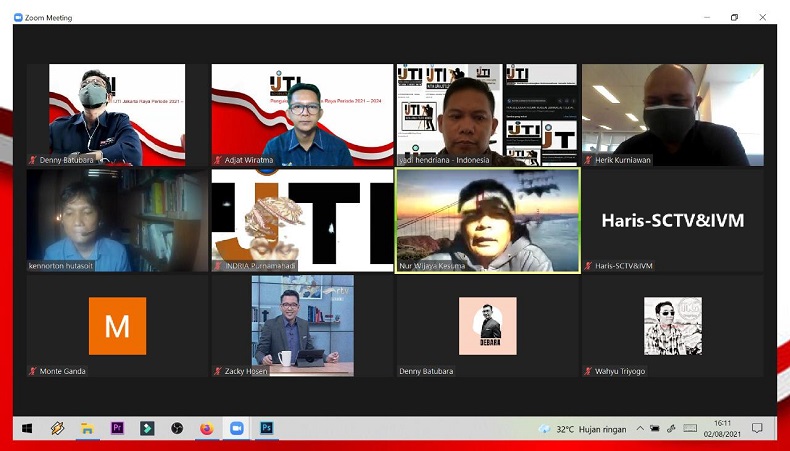Click muted mic icon on Haris-SCTV&IVM
Screen dimensions: 790x451
click(588, 266)
